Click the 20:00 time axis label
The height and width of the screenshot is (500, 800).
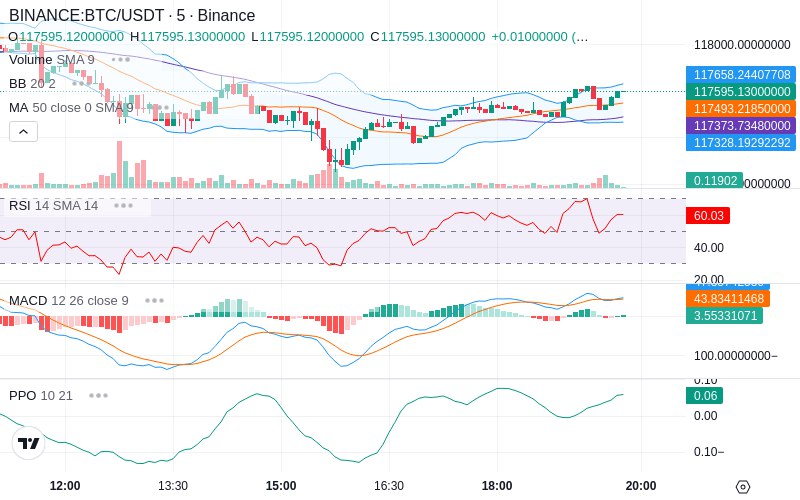641,486
